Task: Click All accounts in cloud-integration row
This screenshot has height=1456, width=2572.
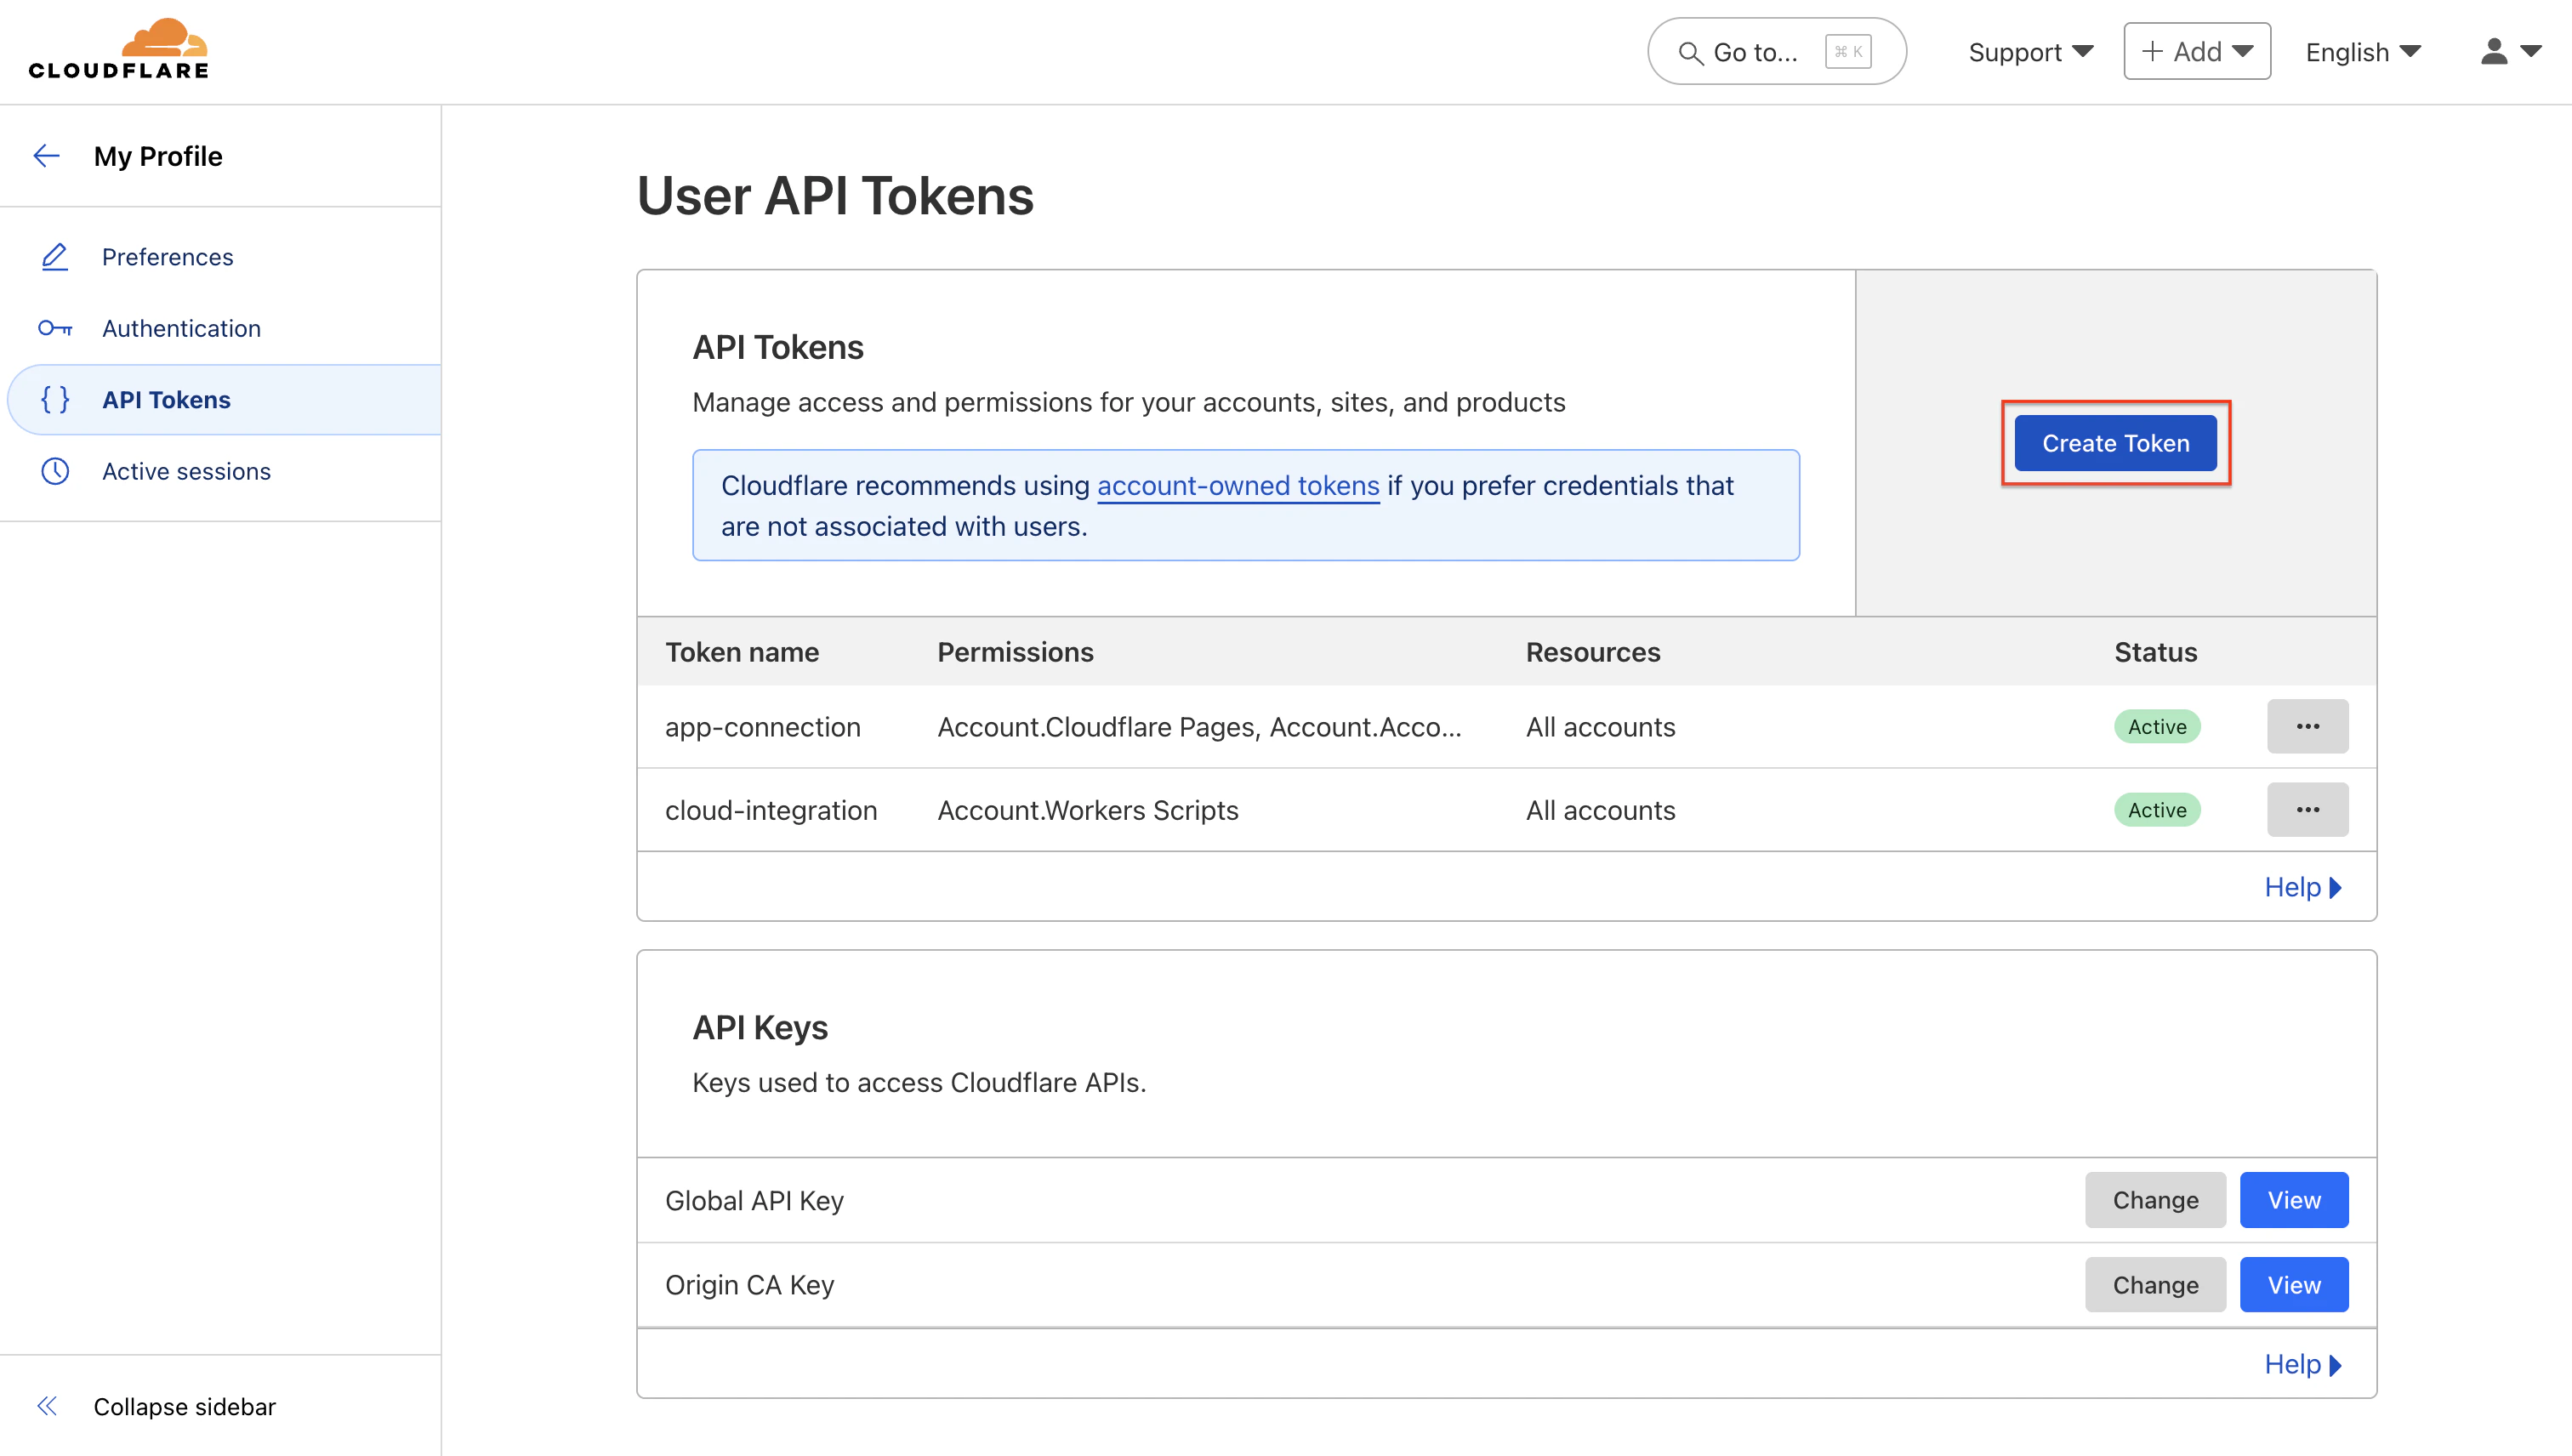Action: (x=1600, y=810)
